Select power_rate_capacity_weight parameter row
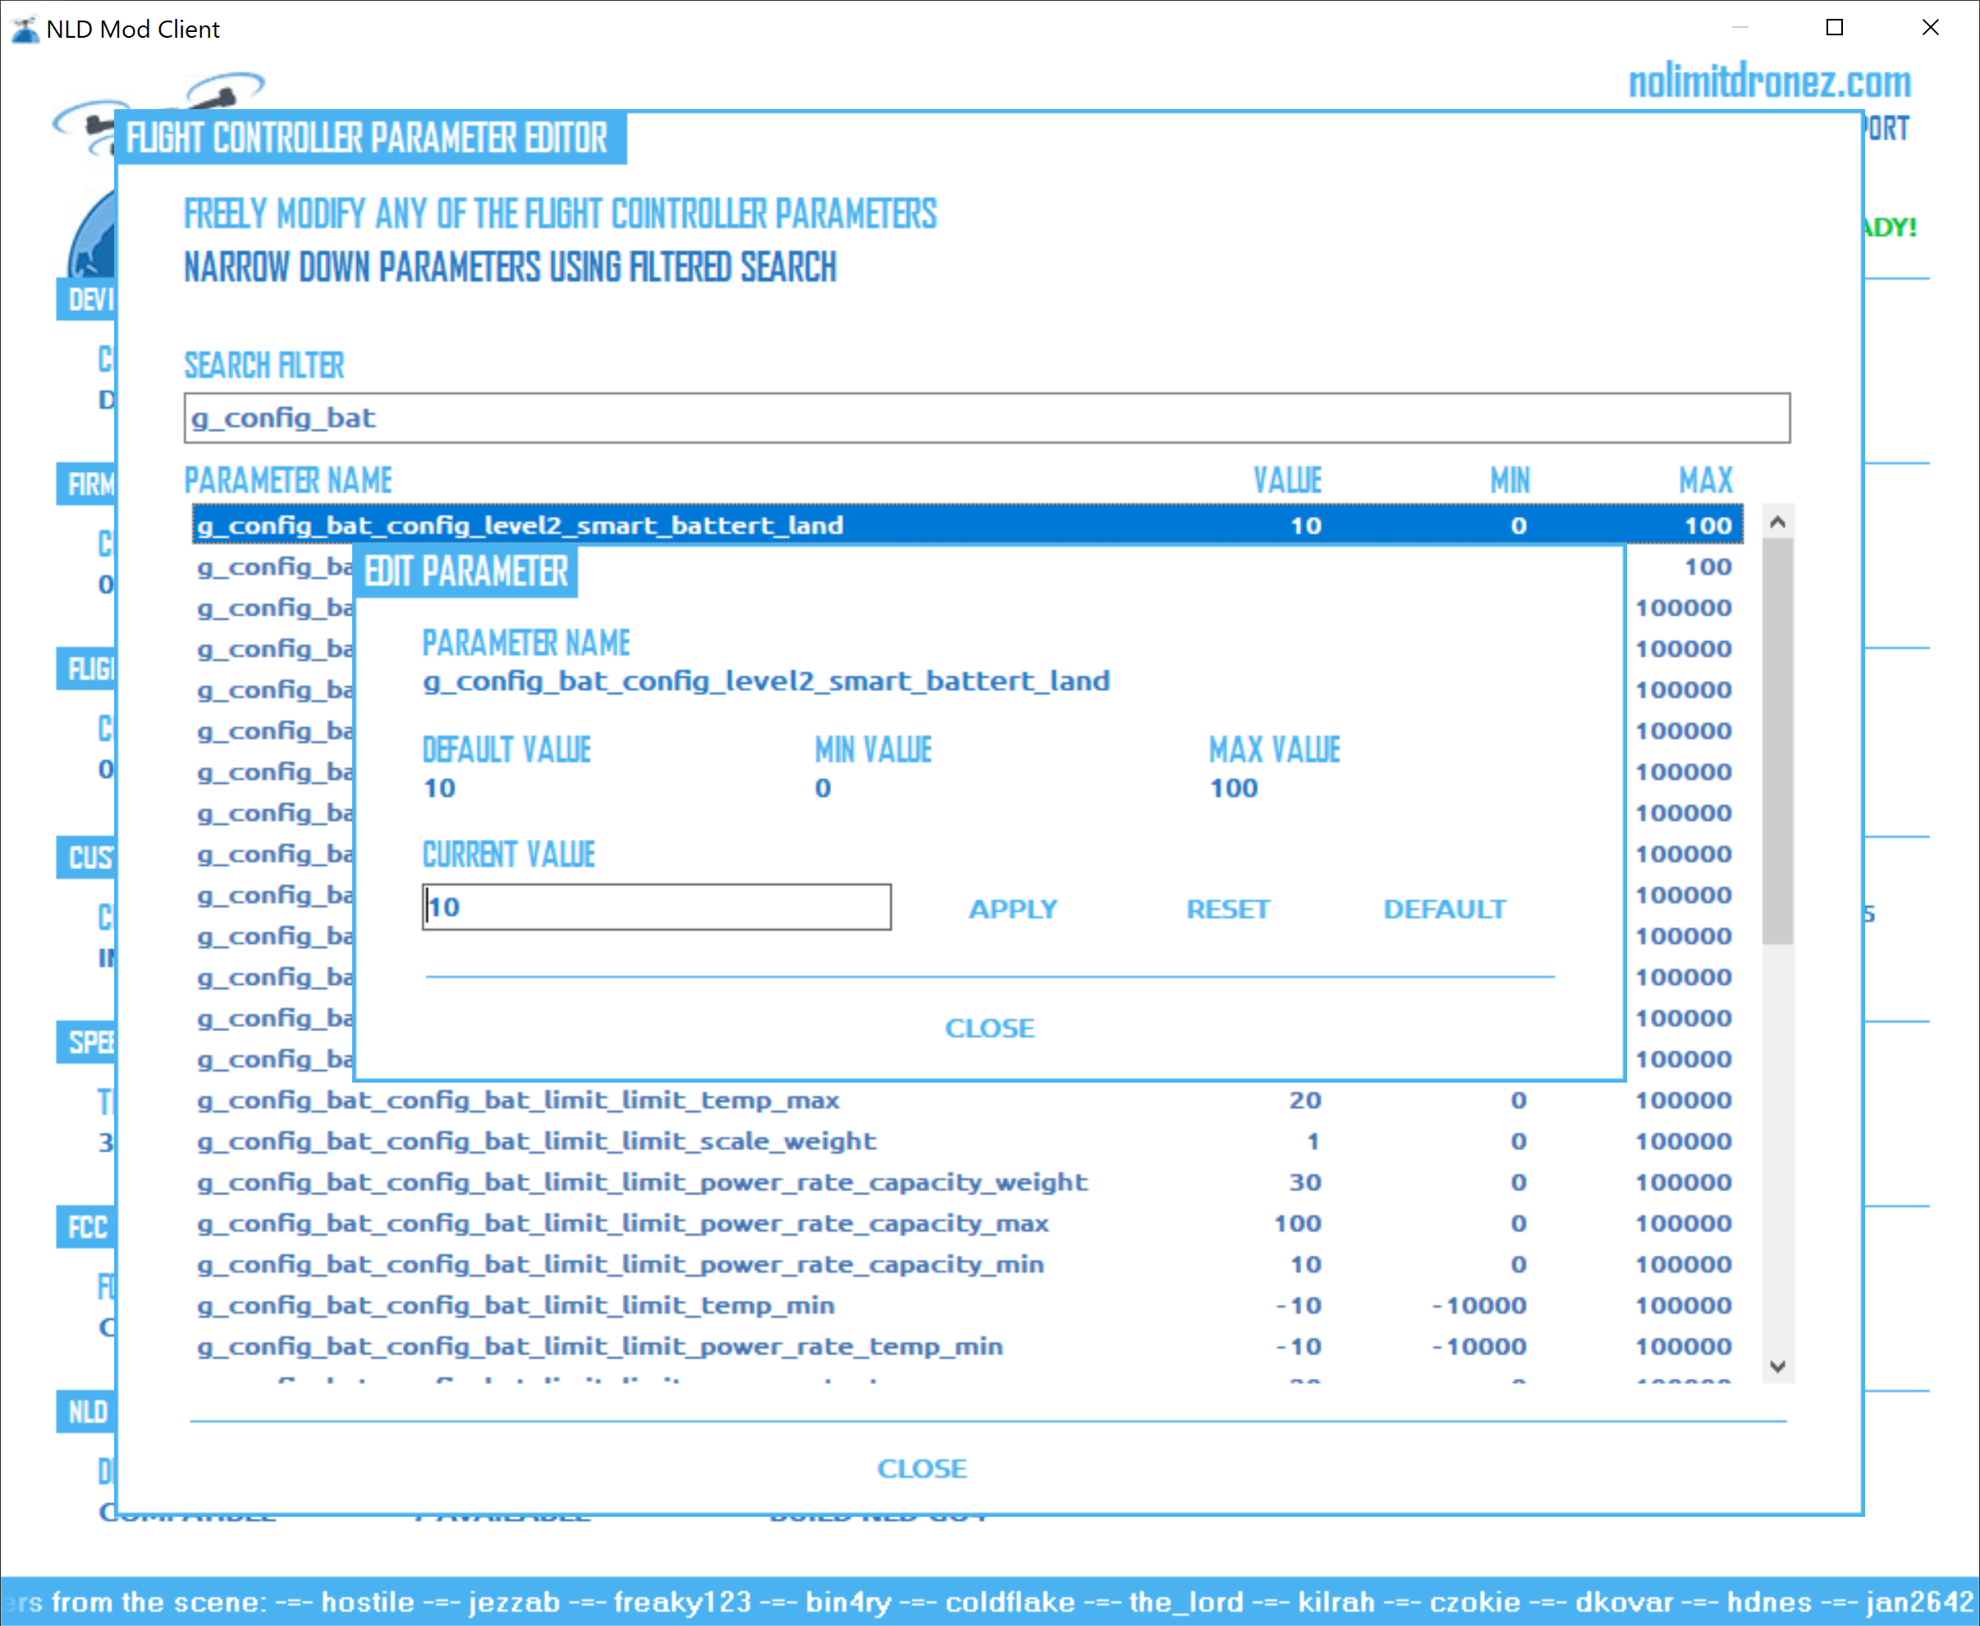 point(642,1182)
